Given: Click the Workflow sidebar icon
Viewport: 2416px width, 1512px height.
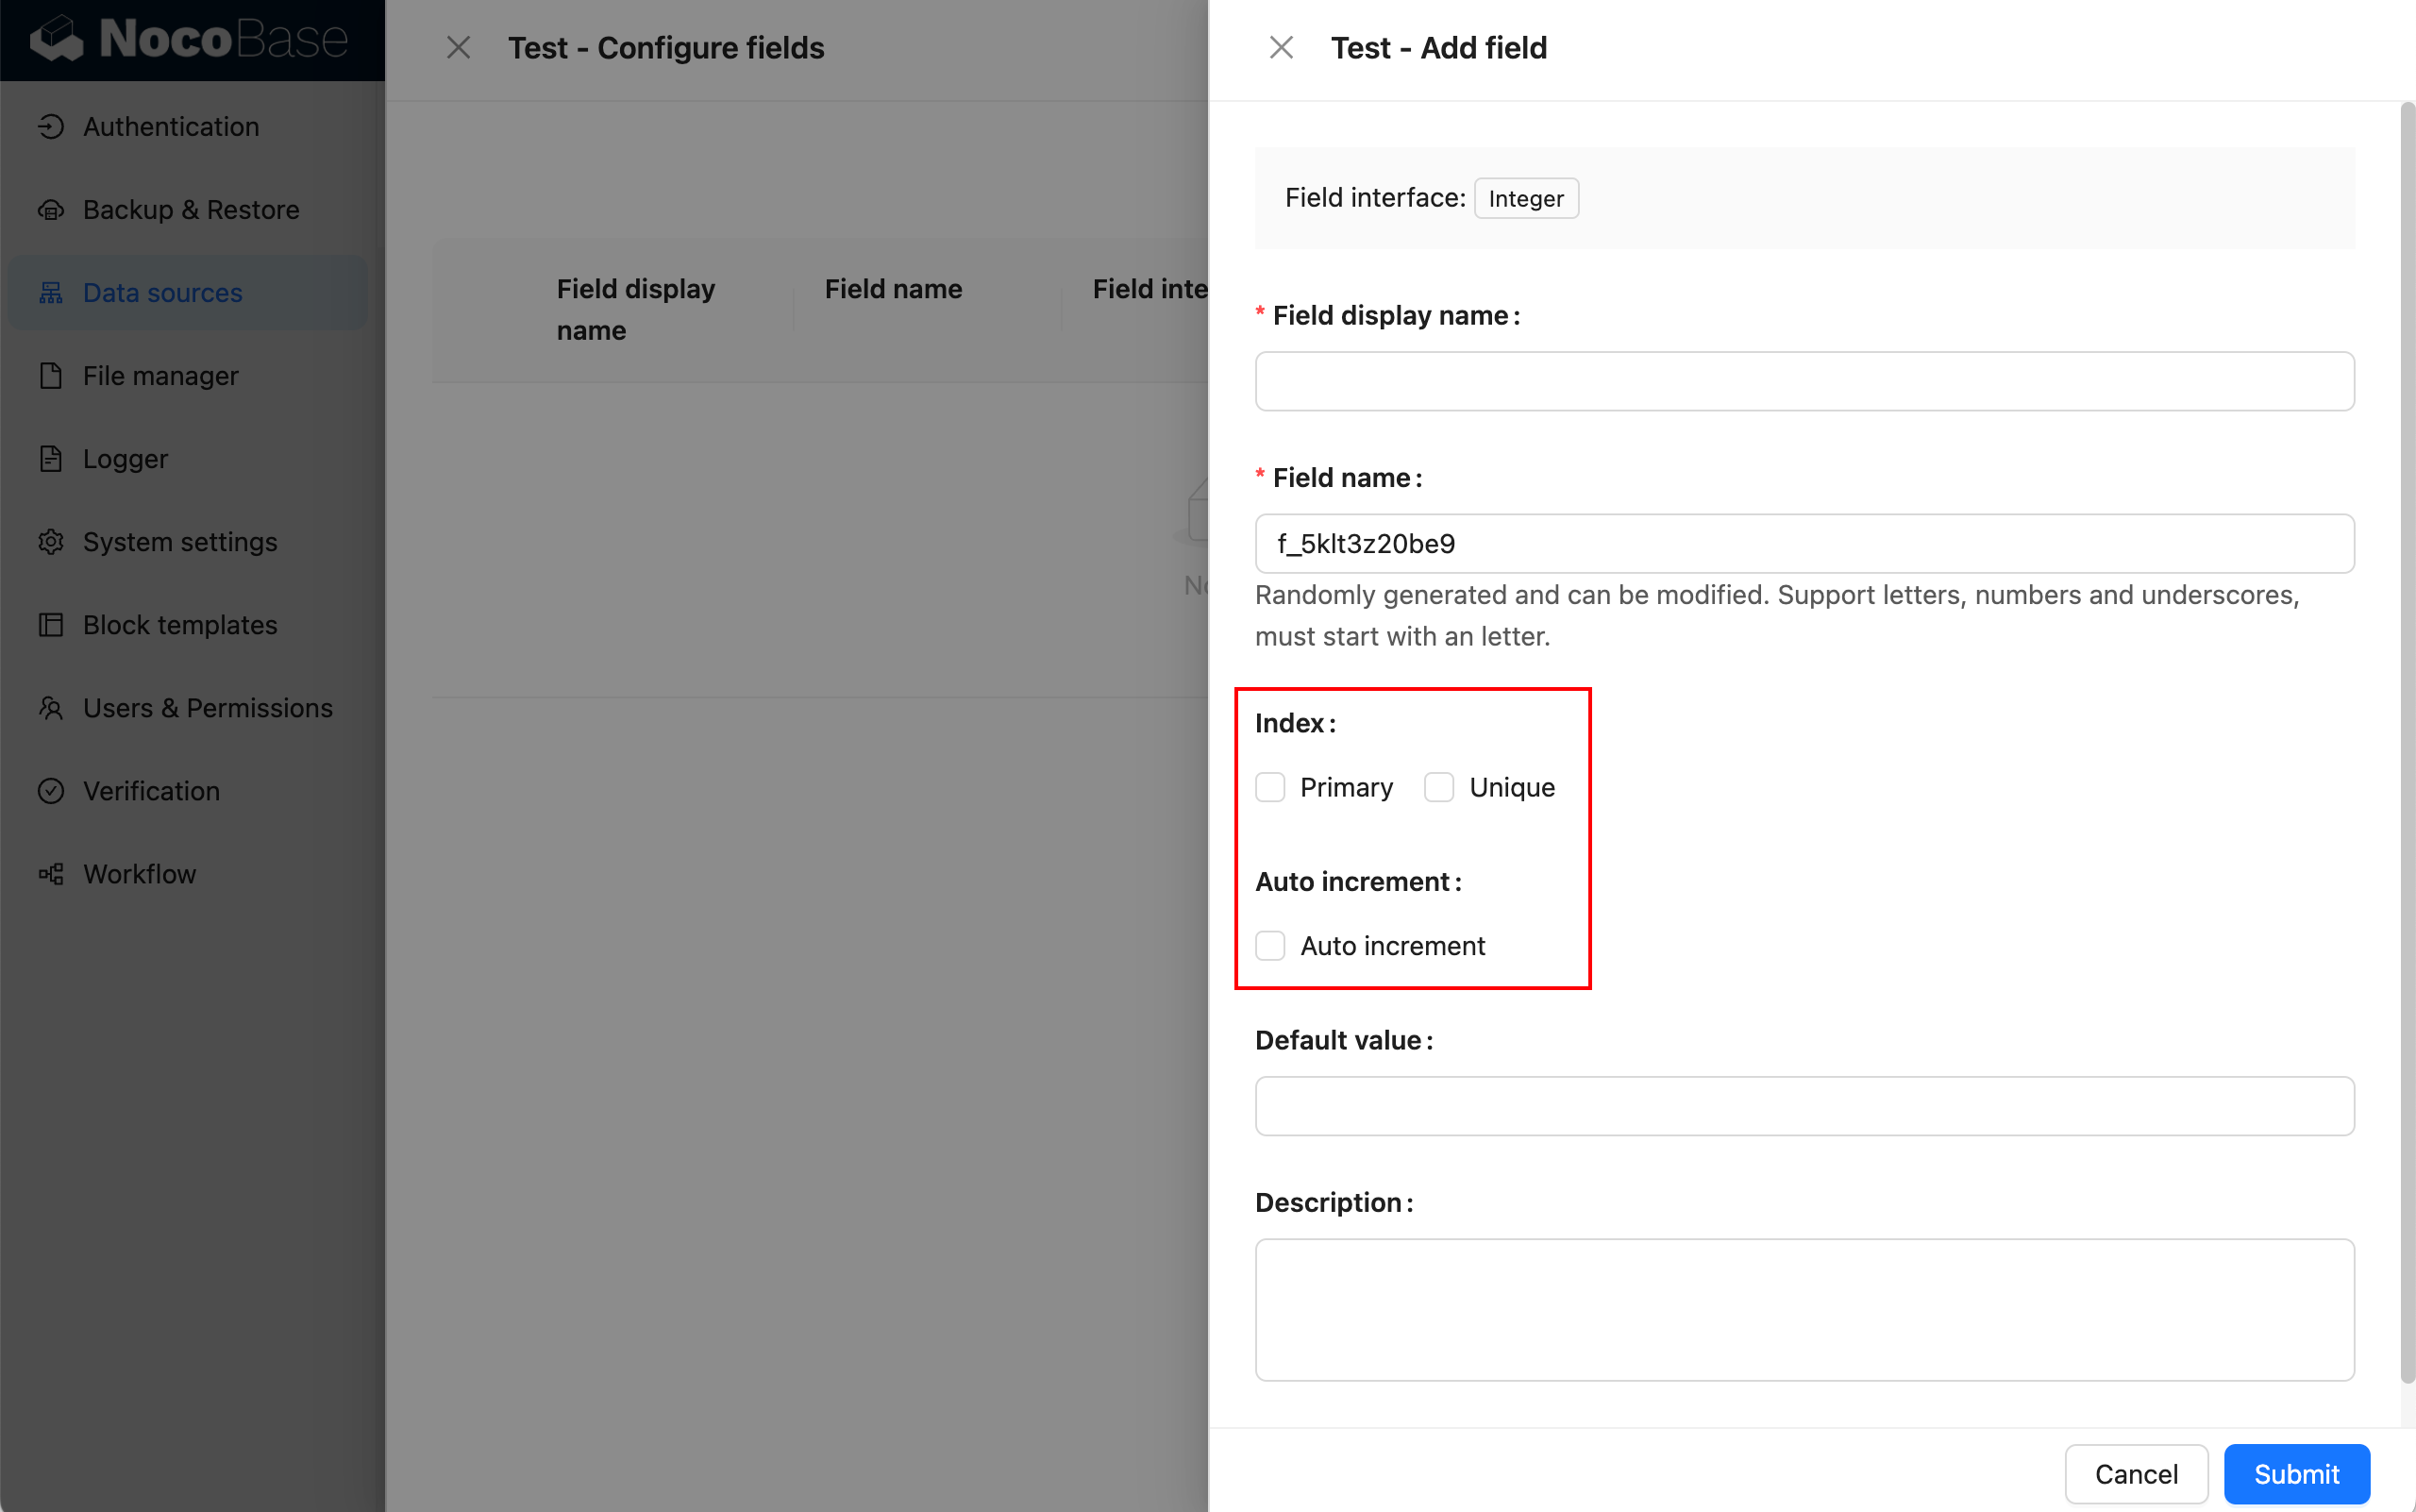Looking at the screenshot, I should 52,873.
